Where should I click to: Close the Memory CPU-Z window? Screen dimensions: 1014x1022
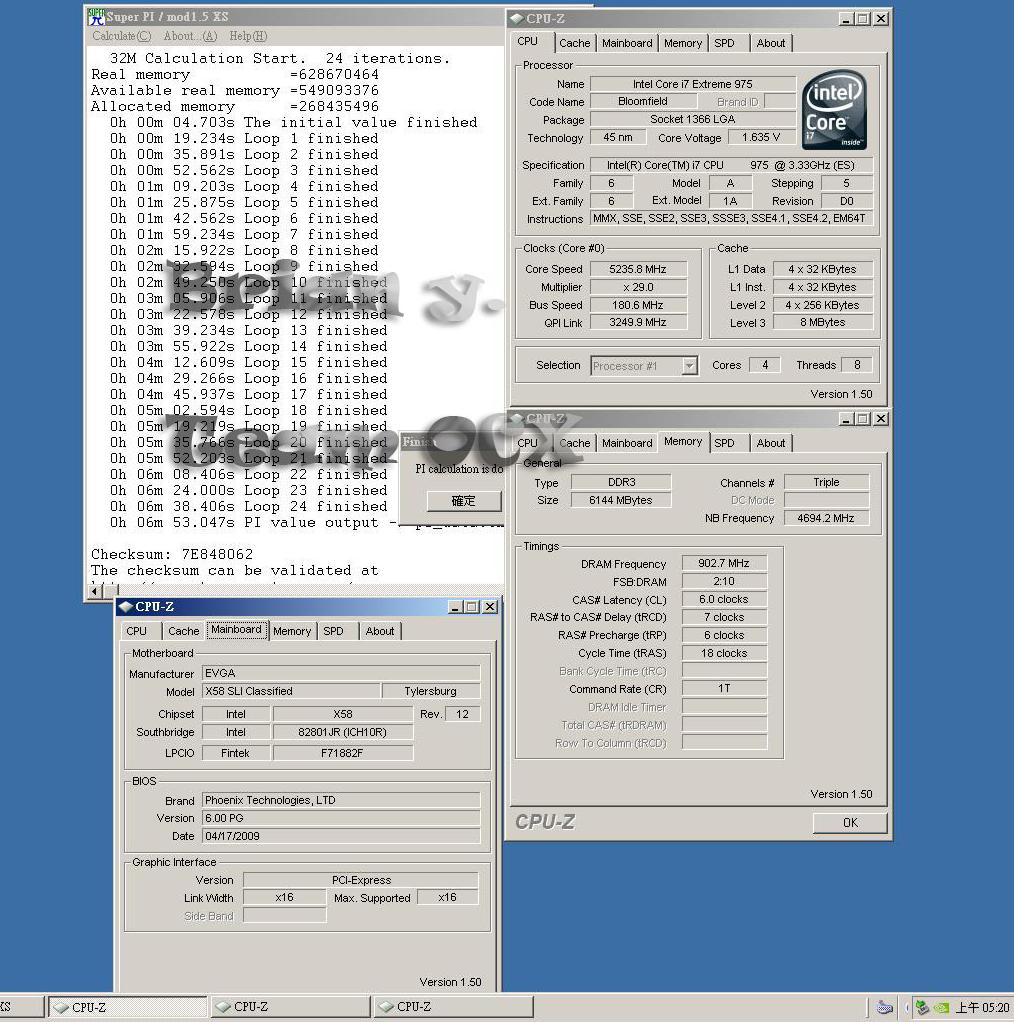coord(880,418)
